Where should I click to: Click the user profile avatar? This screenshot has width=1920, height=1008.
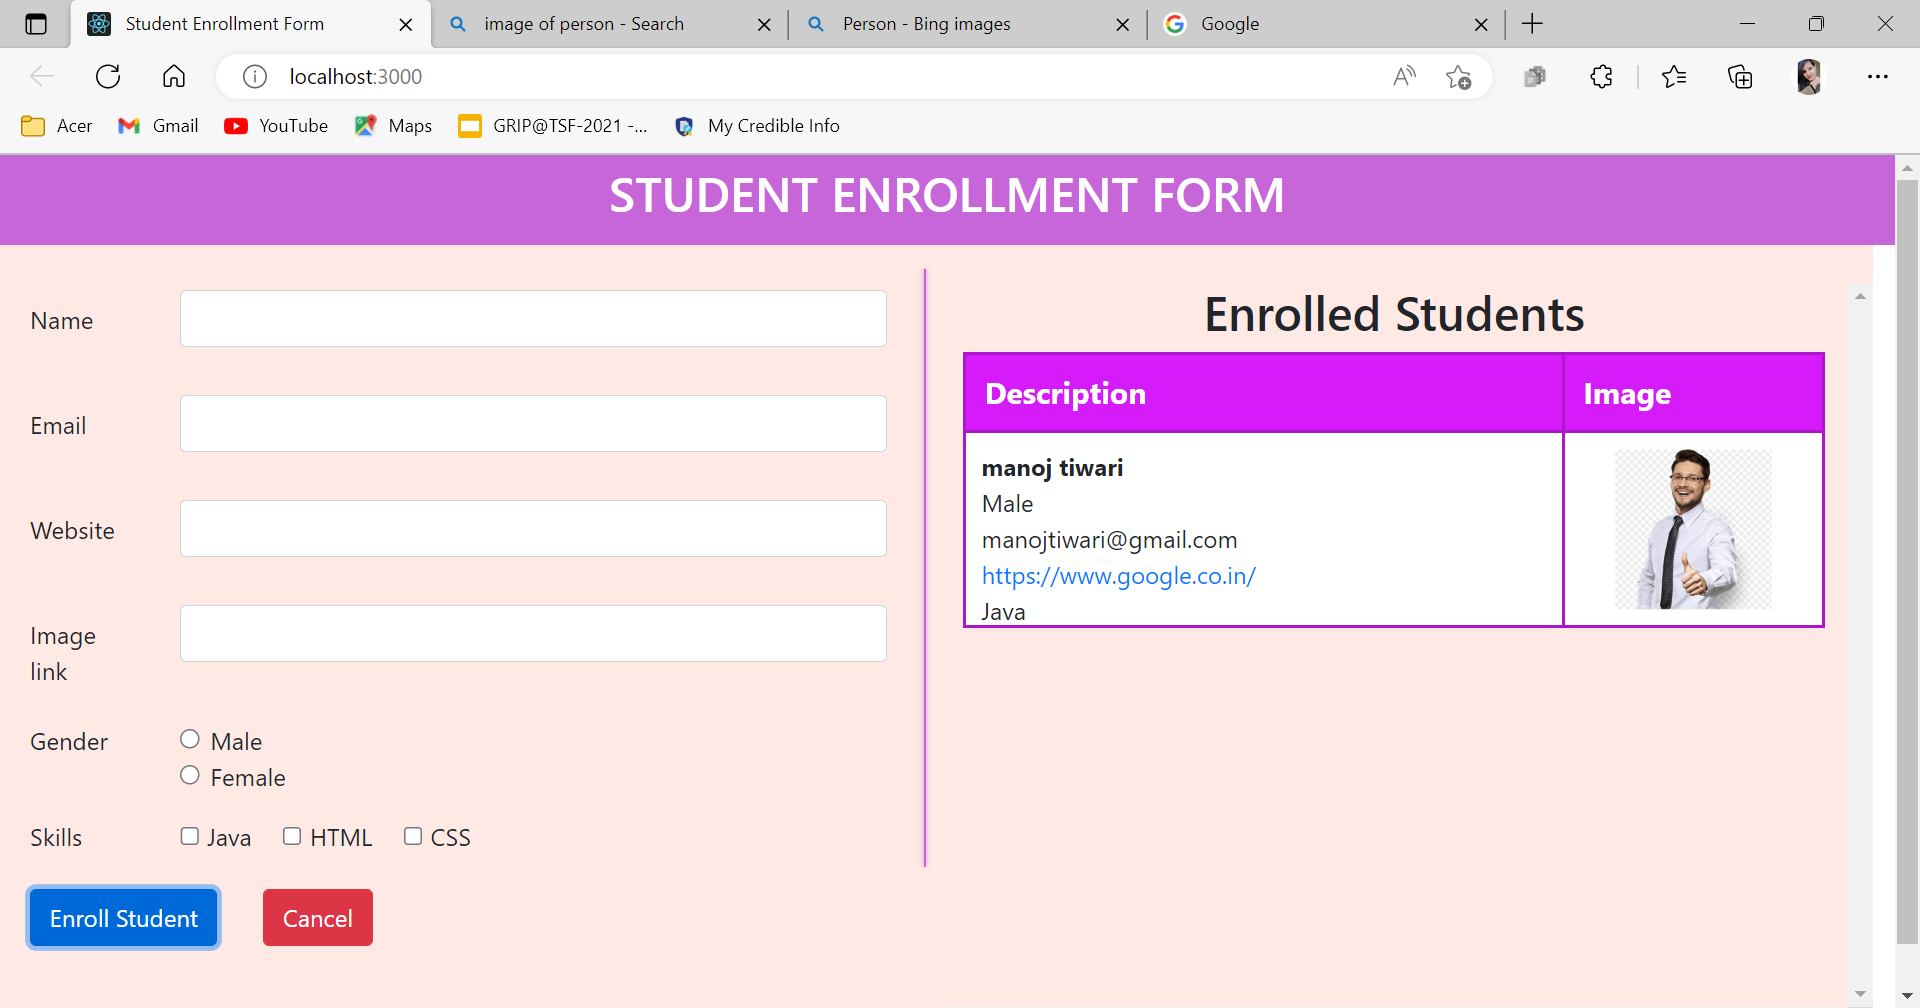coord(1808,76)
